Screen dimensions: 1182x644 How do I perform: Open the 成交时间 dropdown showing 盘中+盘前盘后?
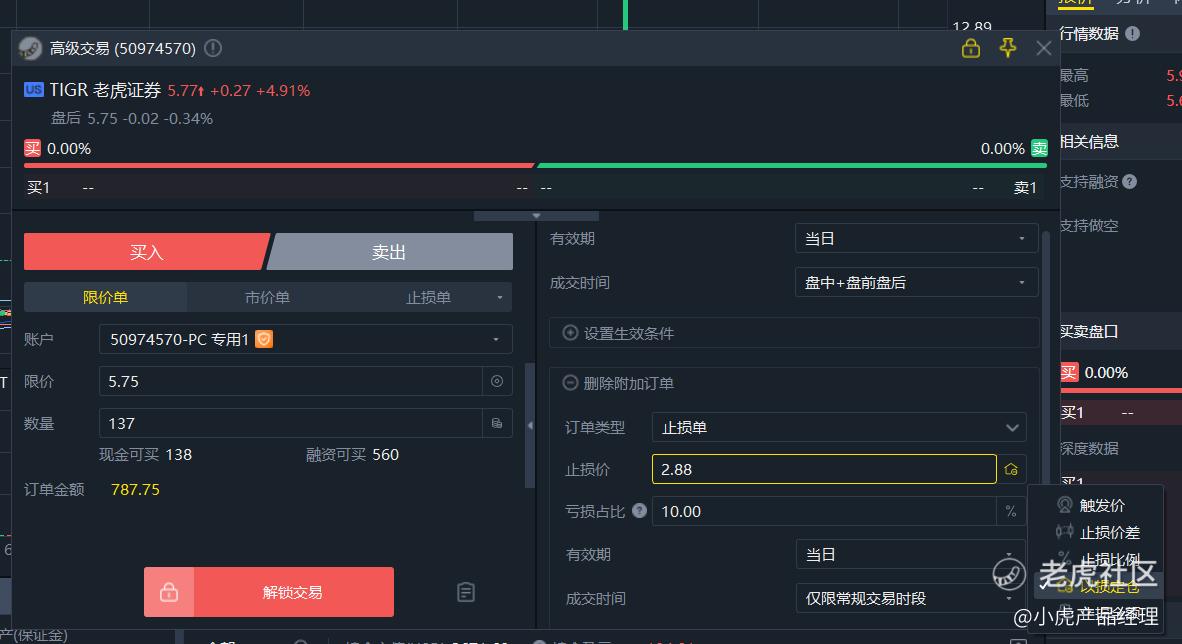point(917,283)
